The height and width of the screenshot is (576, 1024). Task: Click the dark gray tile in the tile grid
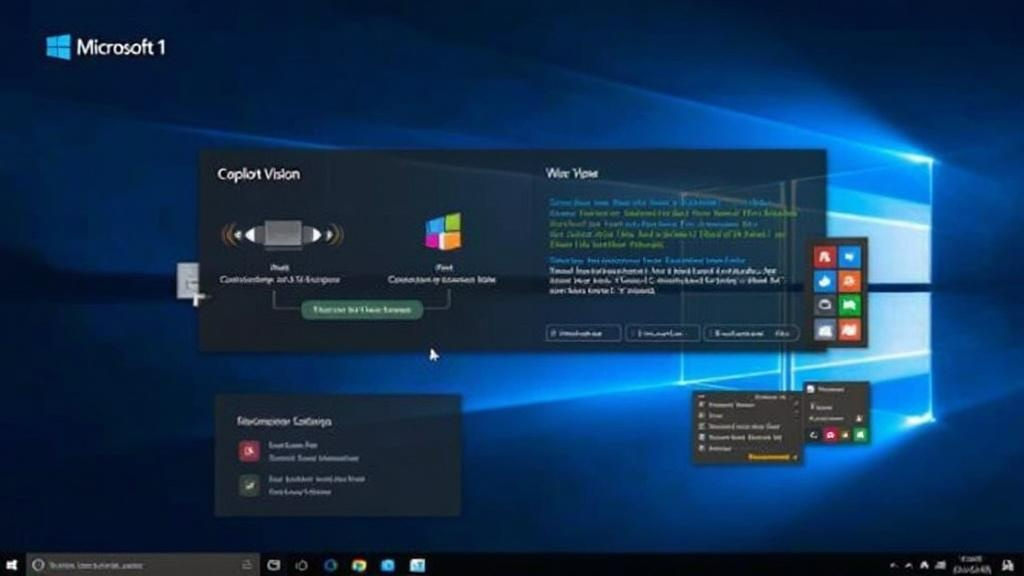point(825,305)
